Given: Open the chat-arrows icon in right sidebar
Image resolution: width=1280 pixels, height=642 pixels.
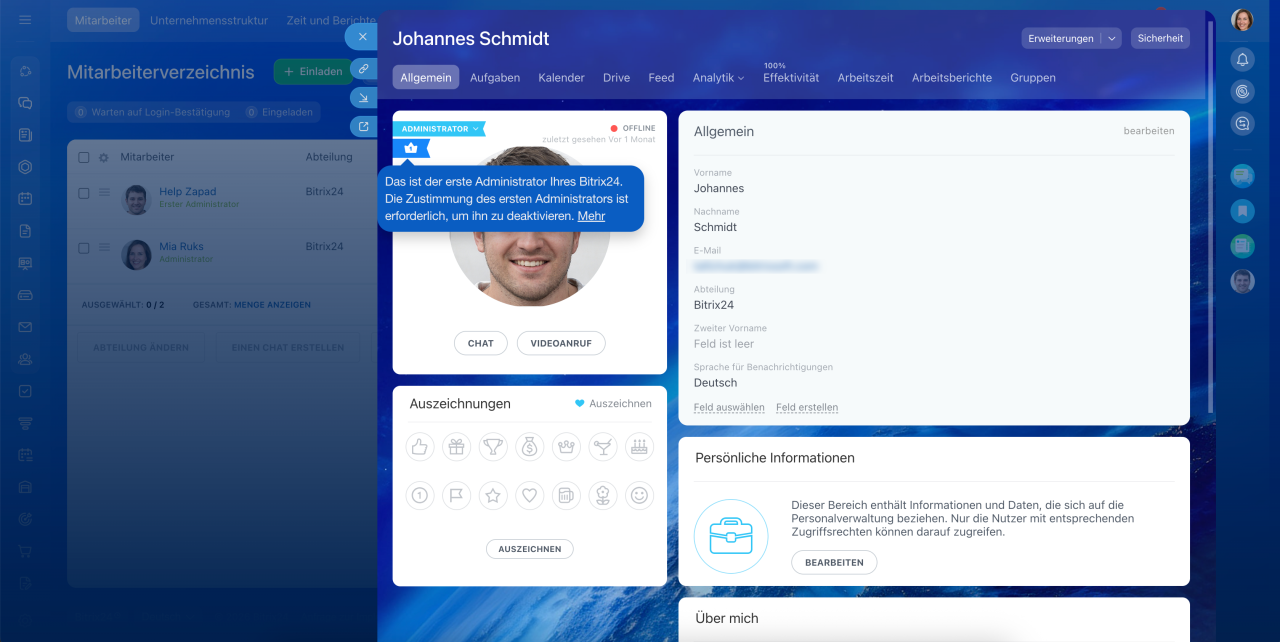Looking at the screenshot, I should pyautogui.click(x=1242, y=124).
